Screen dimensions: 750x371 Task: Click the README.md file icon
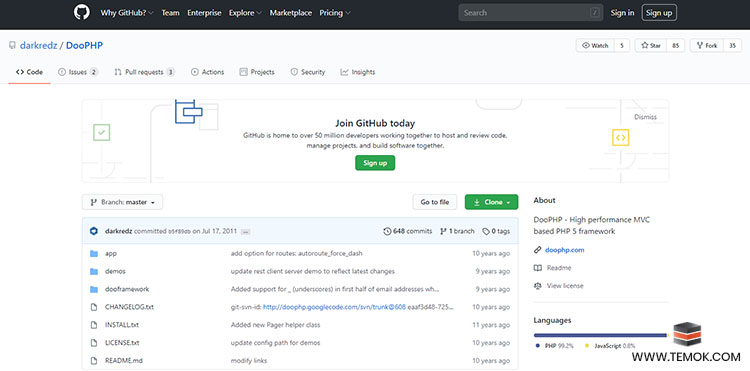click(x=94, y=360)
